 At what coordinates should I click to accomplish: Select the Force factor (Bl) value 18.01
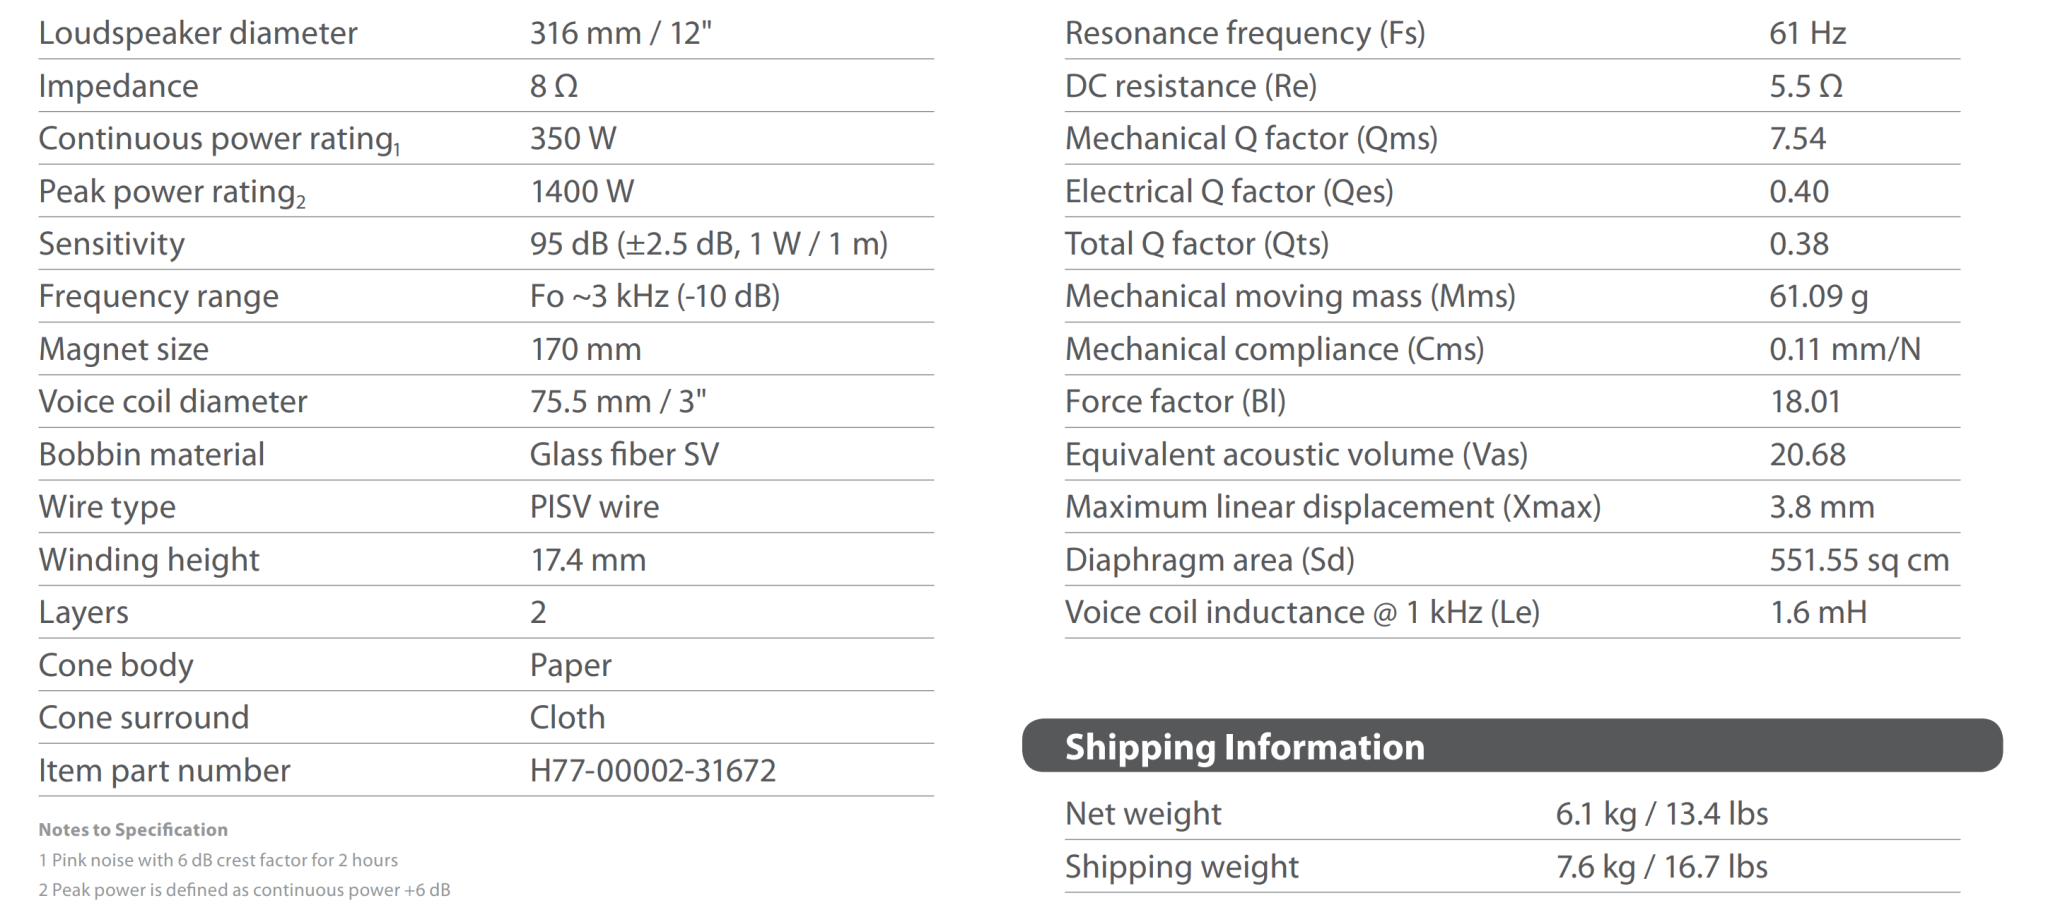click(1805, 402)
